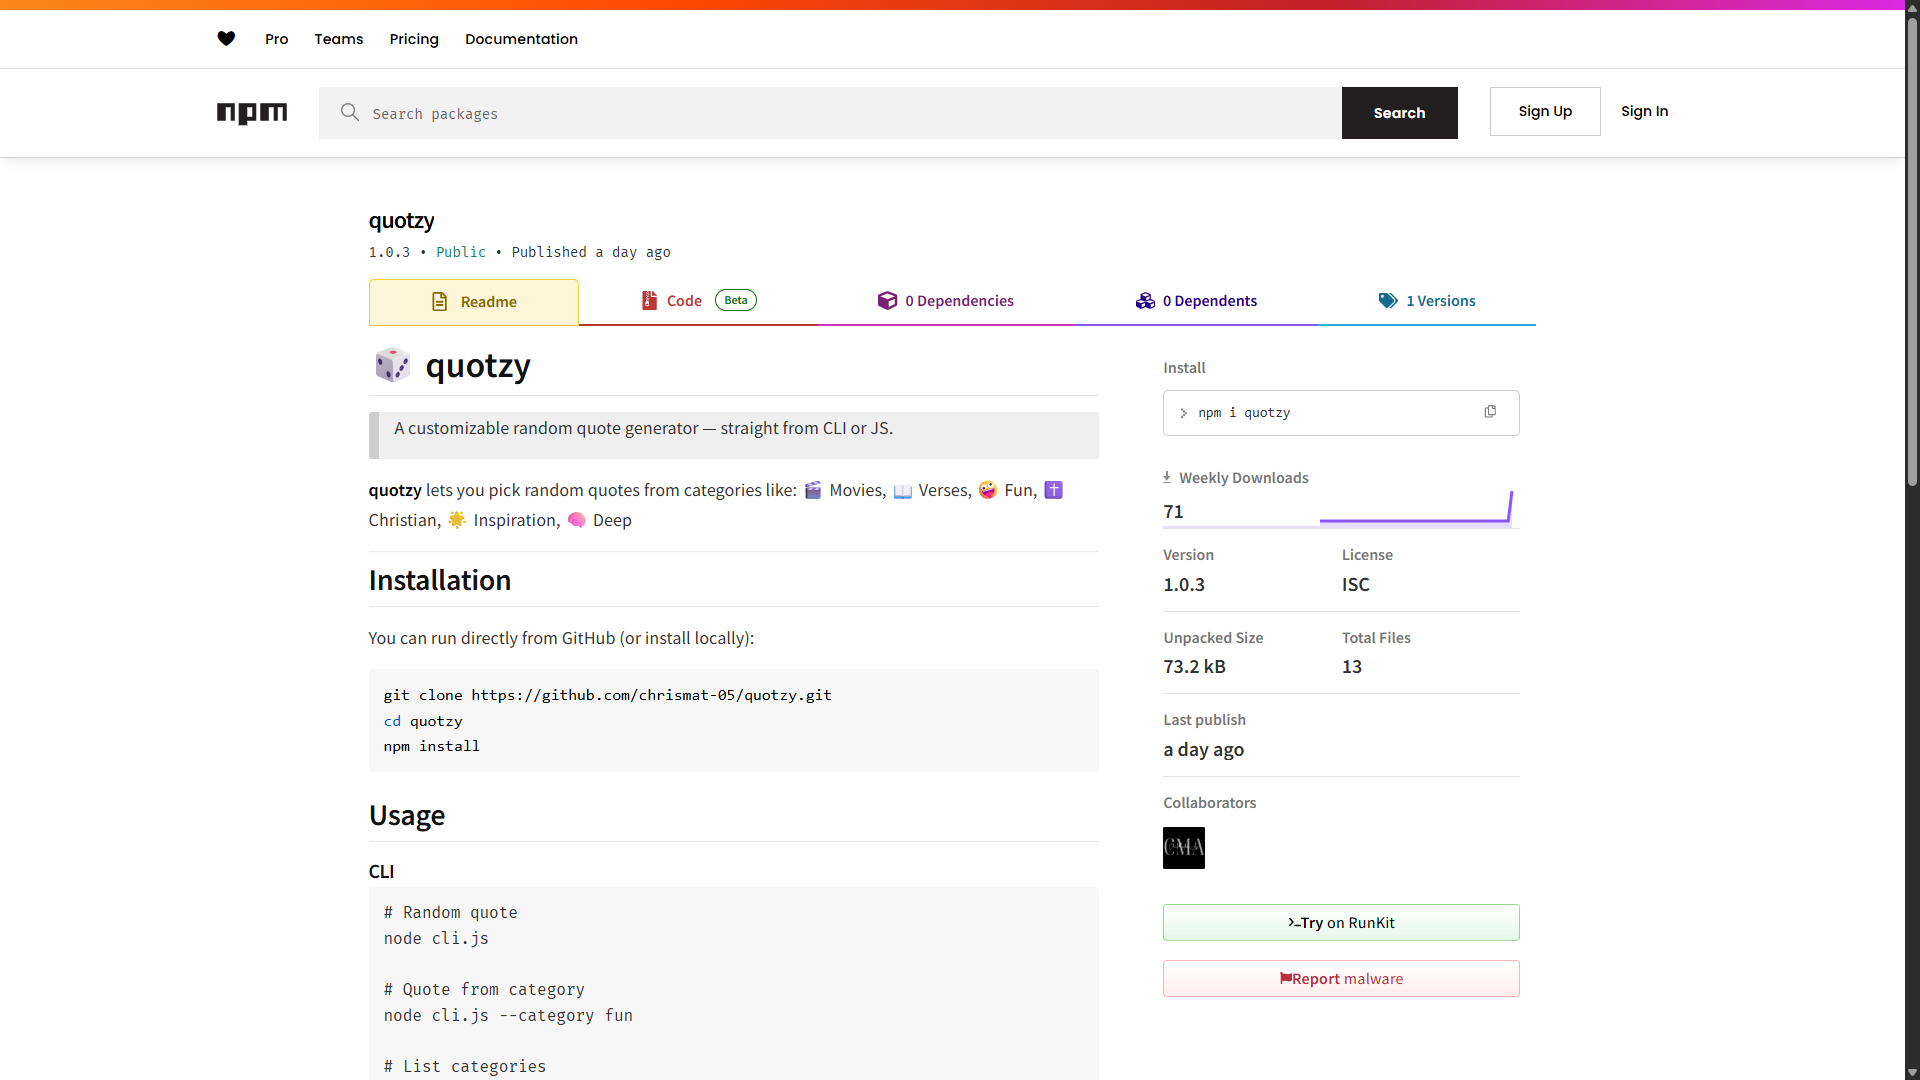Click the Total Files value 13
This screenshot has width=1920, height=1080.
[x=1352, y=667]
